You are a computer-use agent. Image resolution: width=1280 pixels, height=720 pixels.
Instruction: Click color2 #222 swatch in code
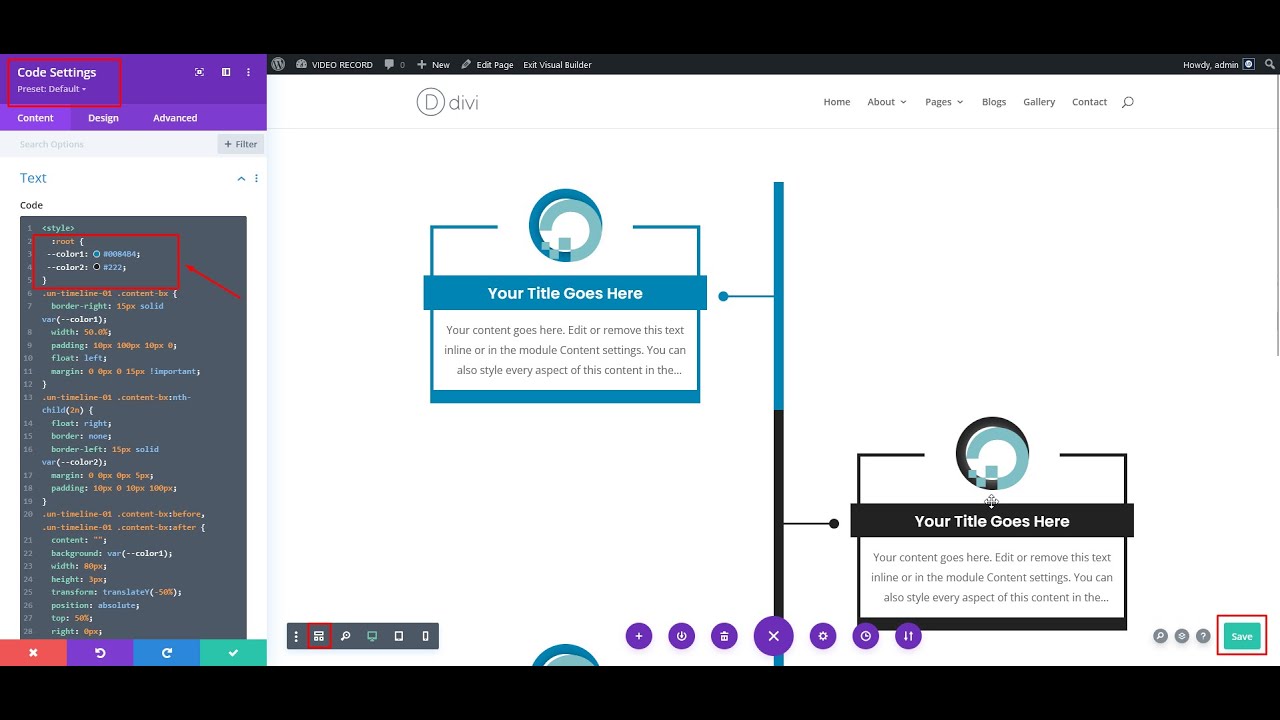97,267
